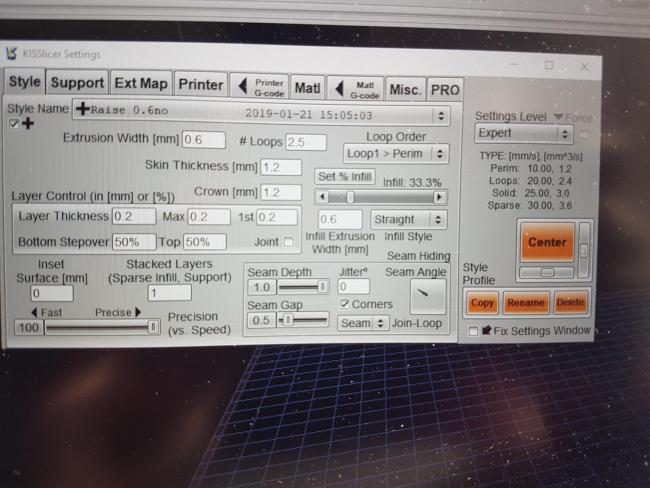Close the KISSlicer Settings window
650x488 pixels.
(584, 66)
